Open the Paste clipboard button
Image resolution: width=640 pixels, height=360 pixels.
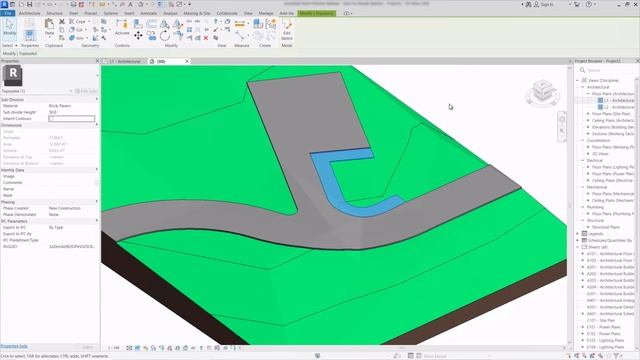[x=49, y=27]
